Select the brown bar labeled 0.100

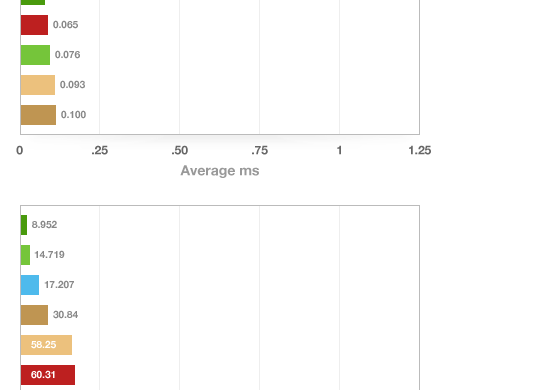tap(38, 115)
